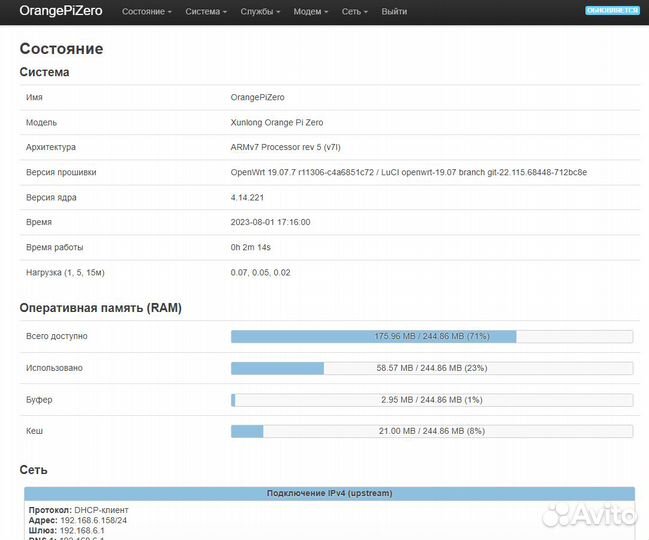Viewport: 649px width, 540px height.
Task: Click the Нагрузка (1, 5, 15м) label
Action: click(x=65, y=273)
